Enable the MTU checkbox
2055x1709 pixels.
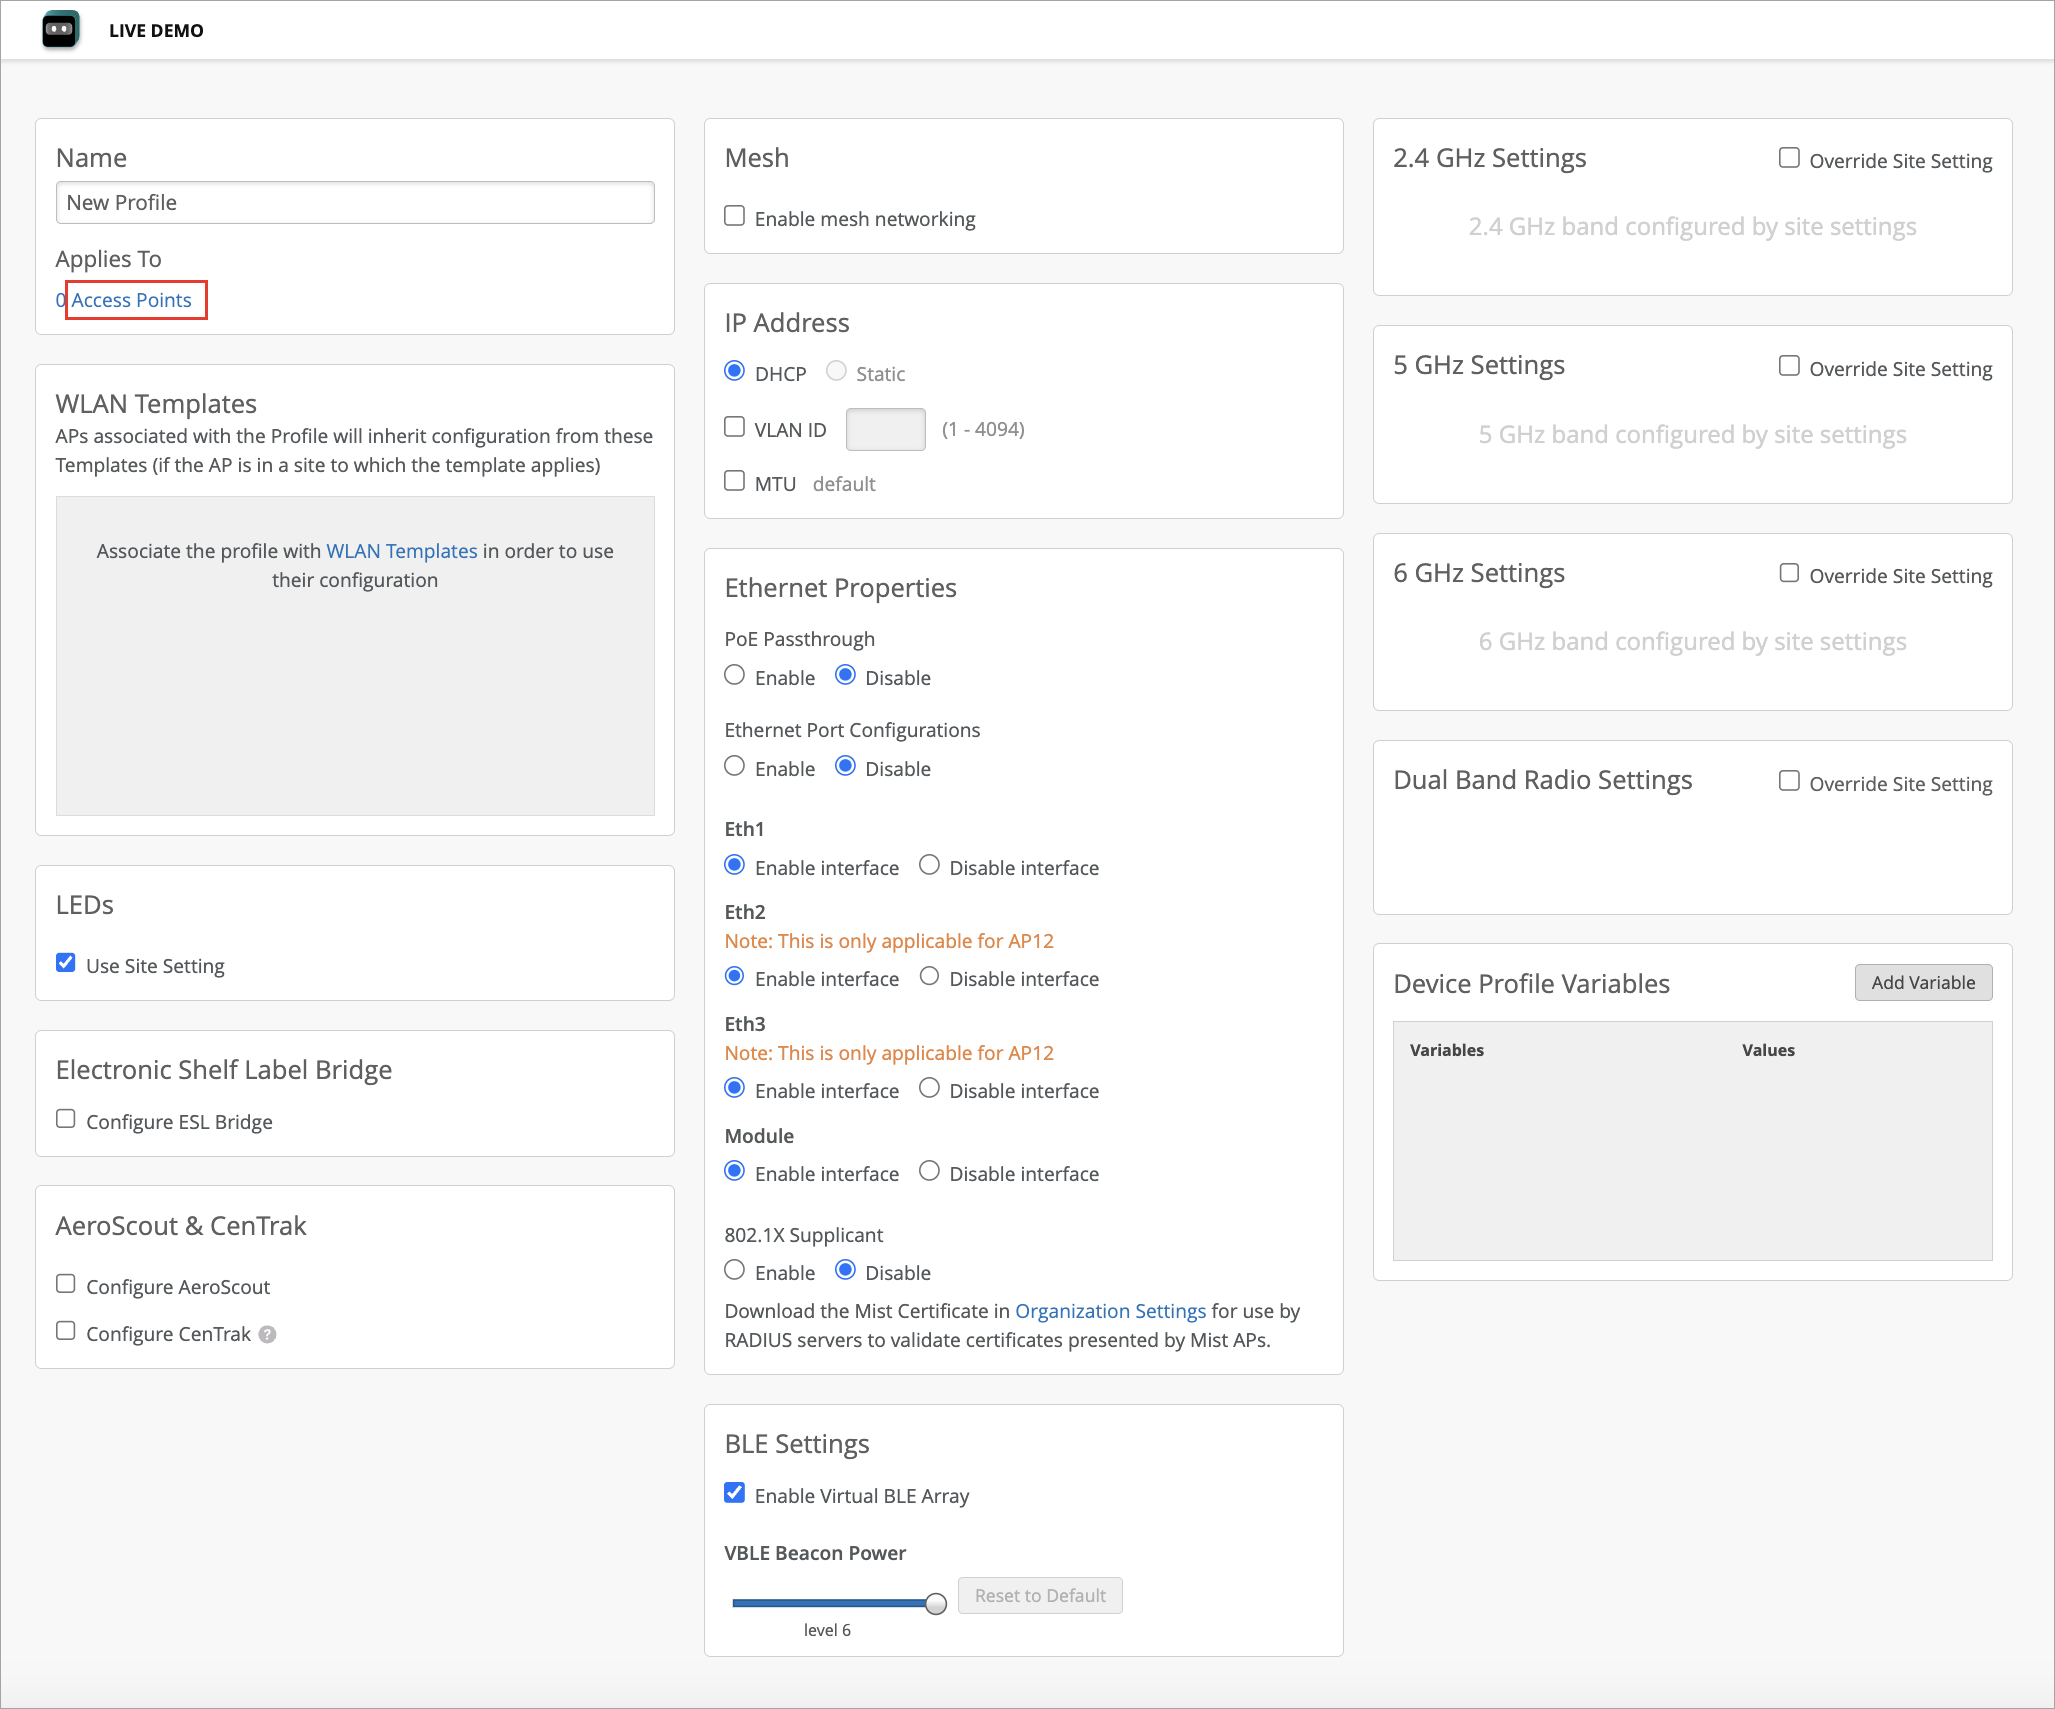coord(735,482)
